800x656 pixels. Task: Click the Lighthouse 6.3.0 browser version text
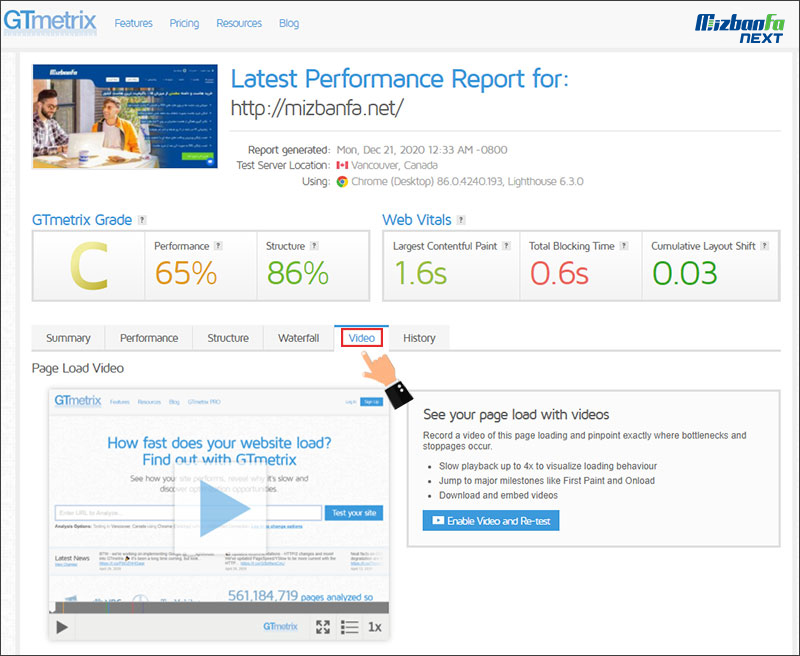[545, 182]
